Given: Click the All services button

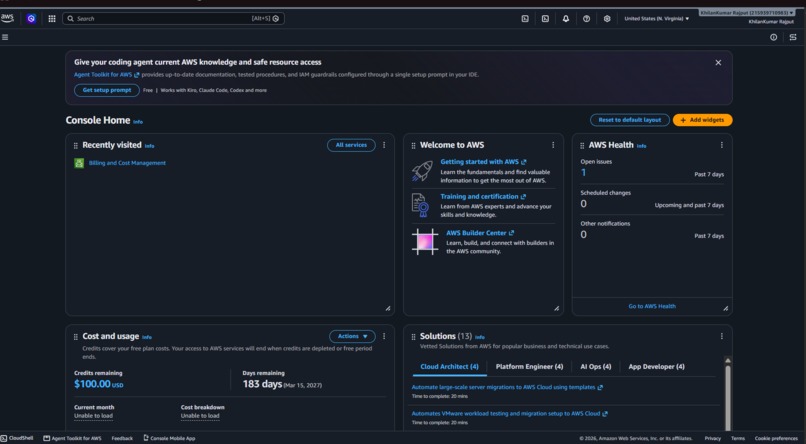Looking at the screenshot, I should pyautogui.click(x=351, y=145).
